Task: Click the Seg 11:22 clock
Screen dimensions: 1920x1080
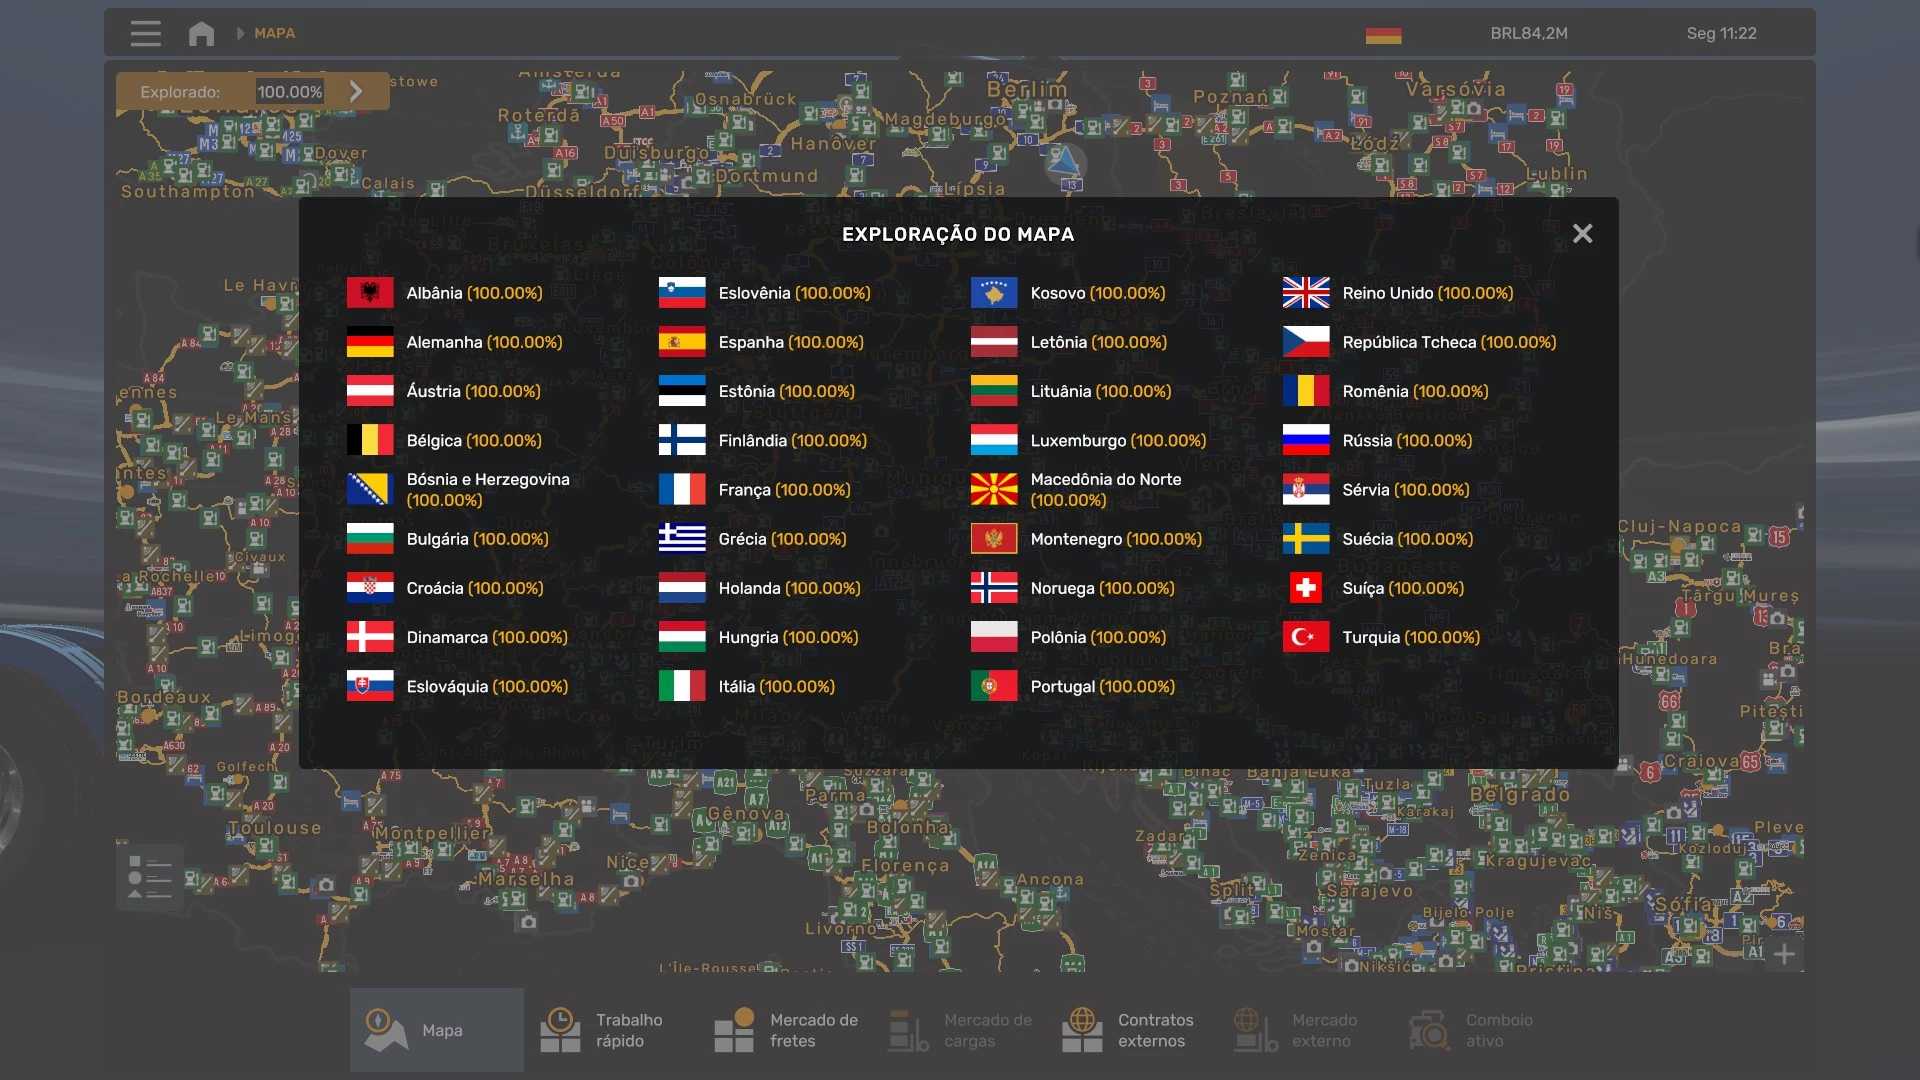Action: [1720, 33]
